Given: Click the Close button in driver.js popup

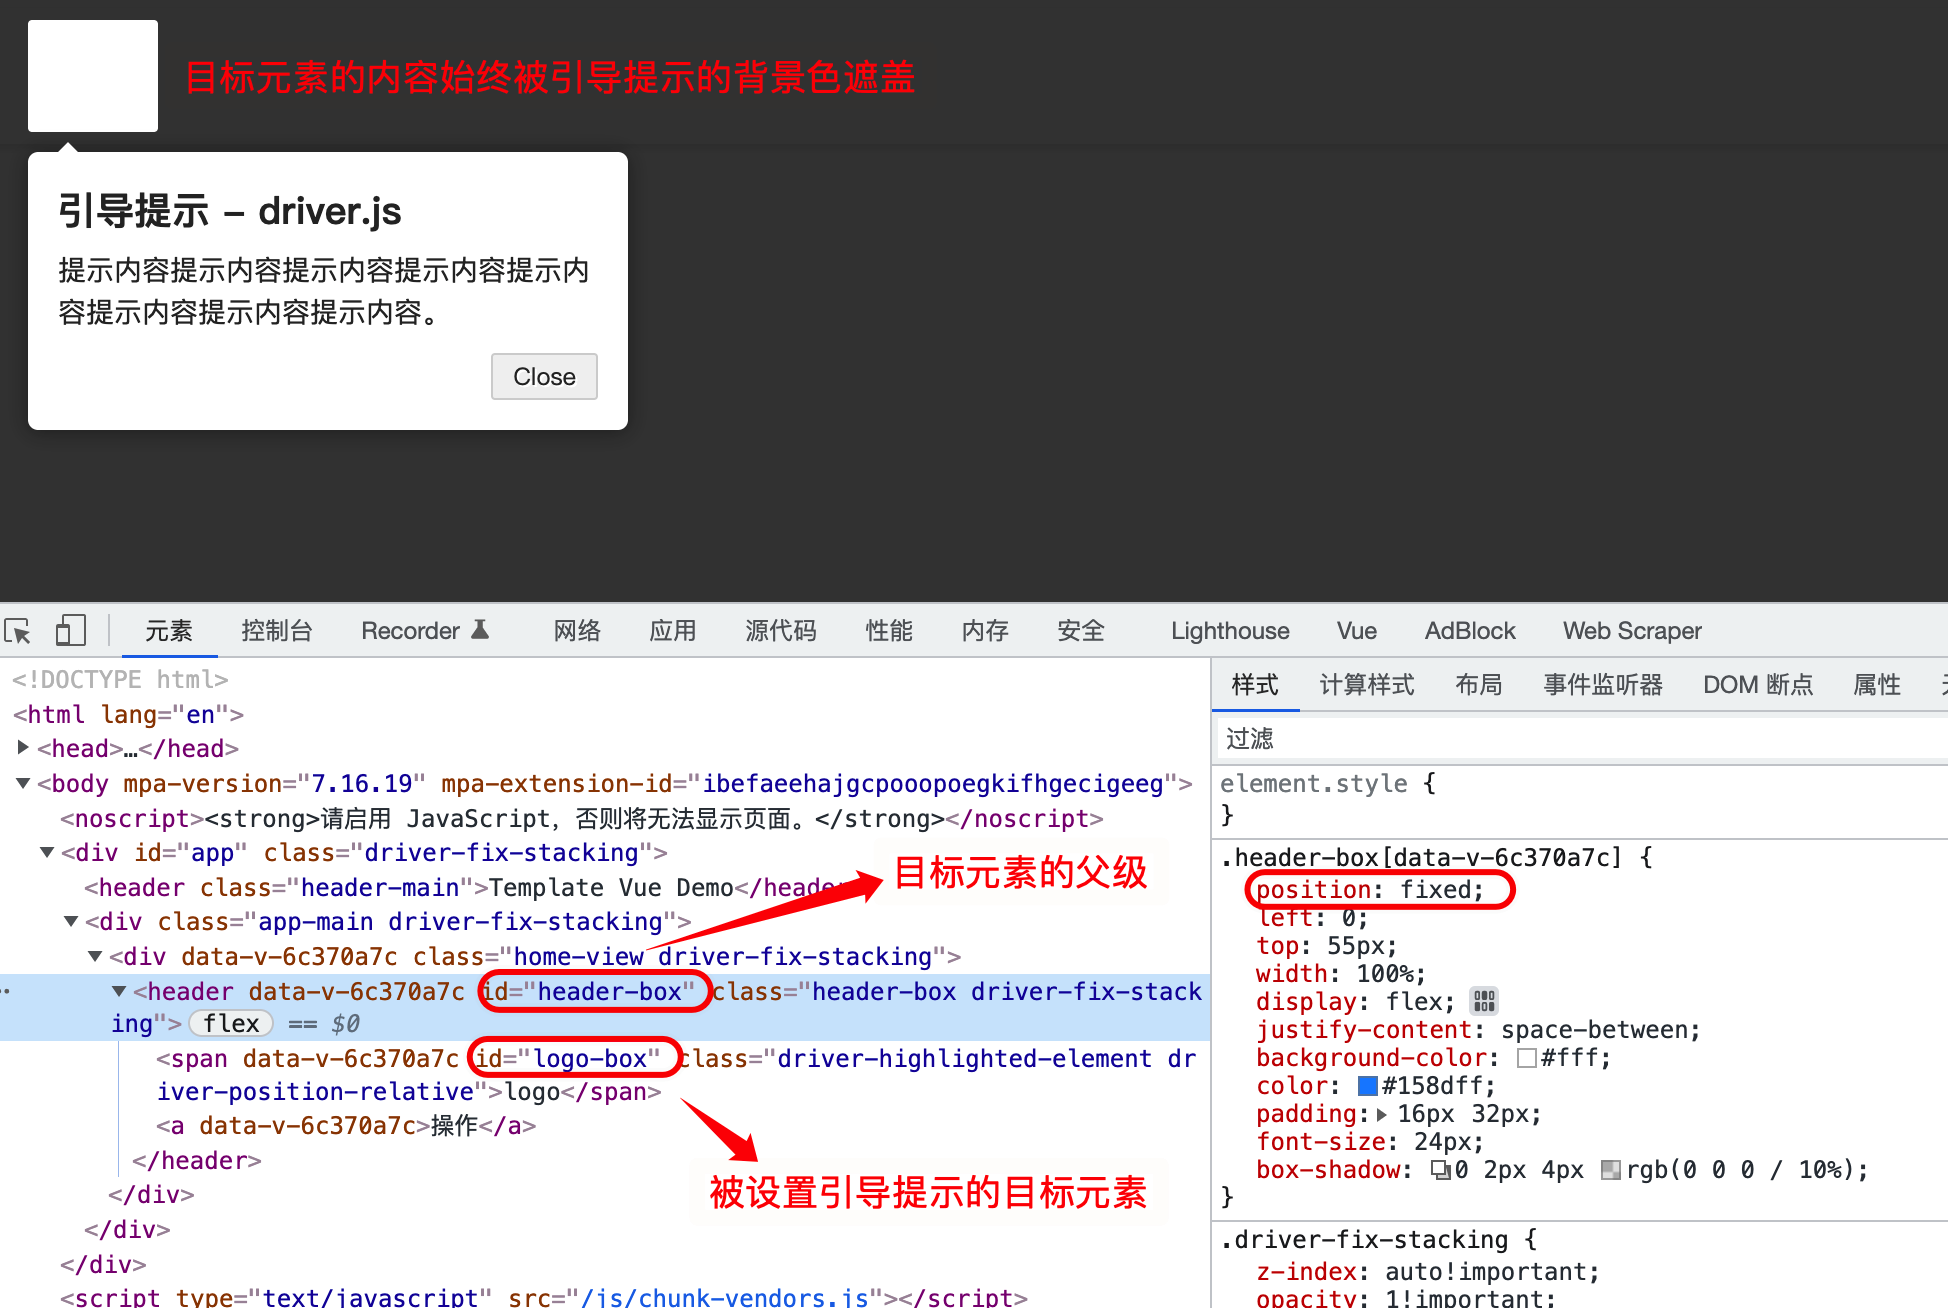Looking at the screenshot, I should coord(546,377).
